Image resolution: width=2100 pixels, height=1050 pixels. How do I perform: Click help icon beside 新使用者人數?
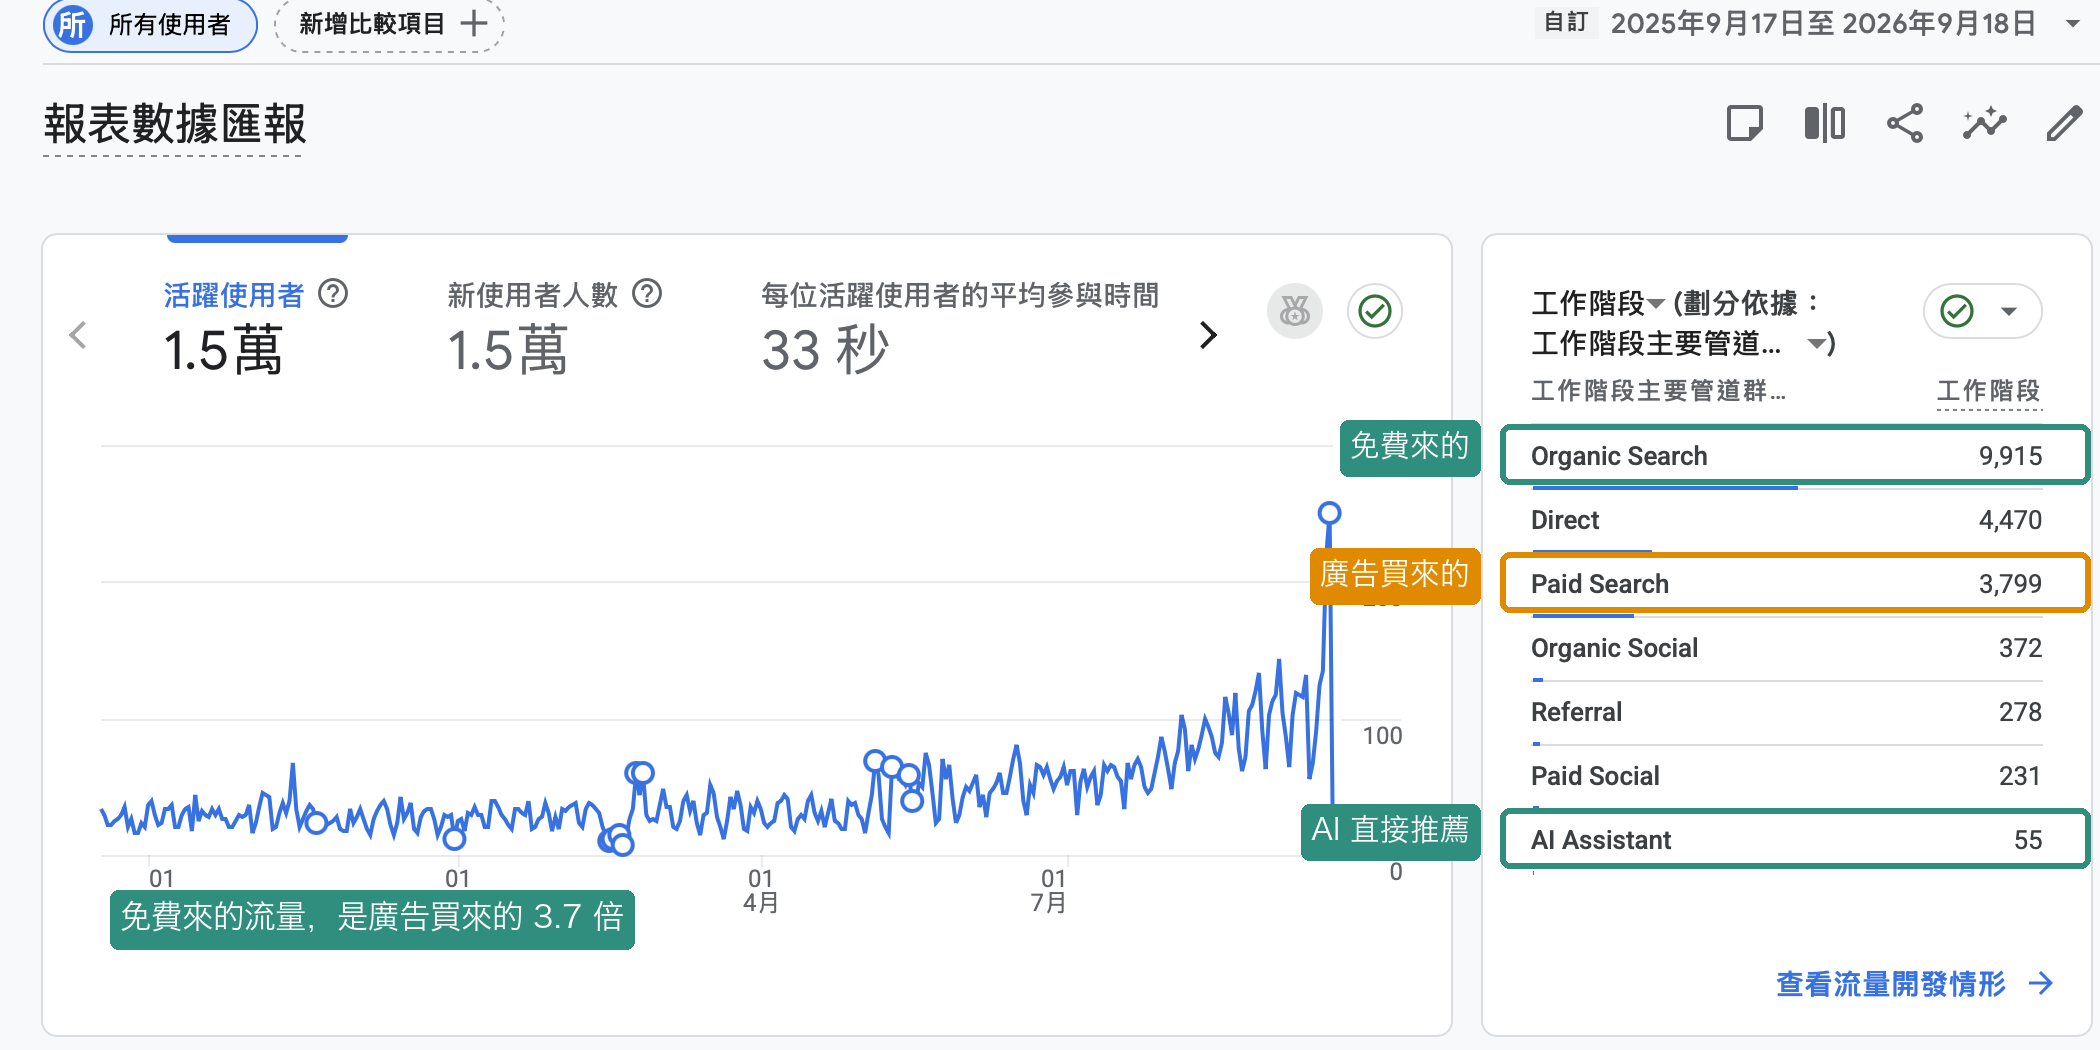pyautogui.click(x=648, y=294)
